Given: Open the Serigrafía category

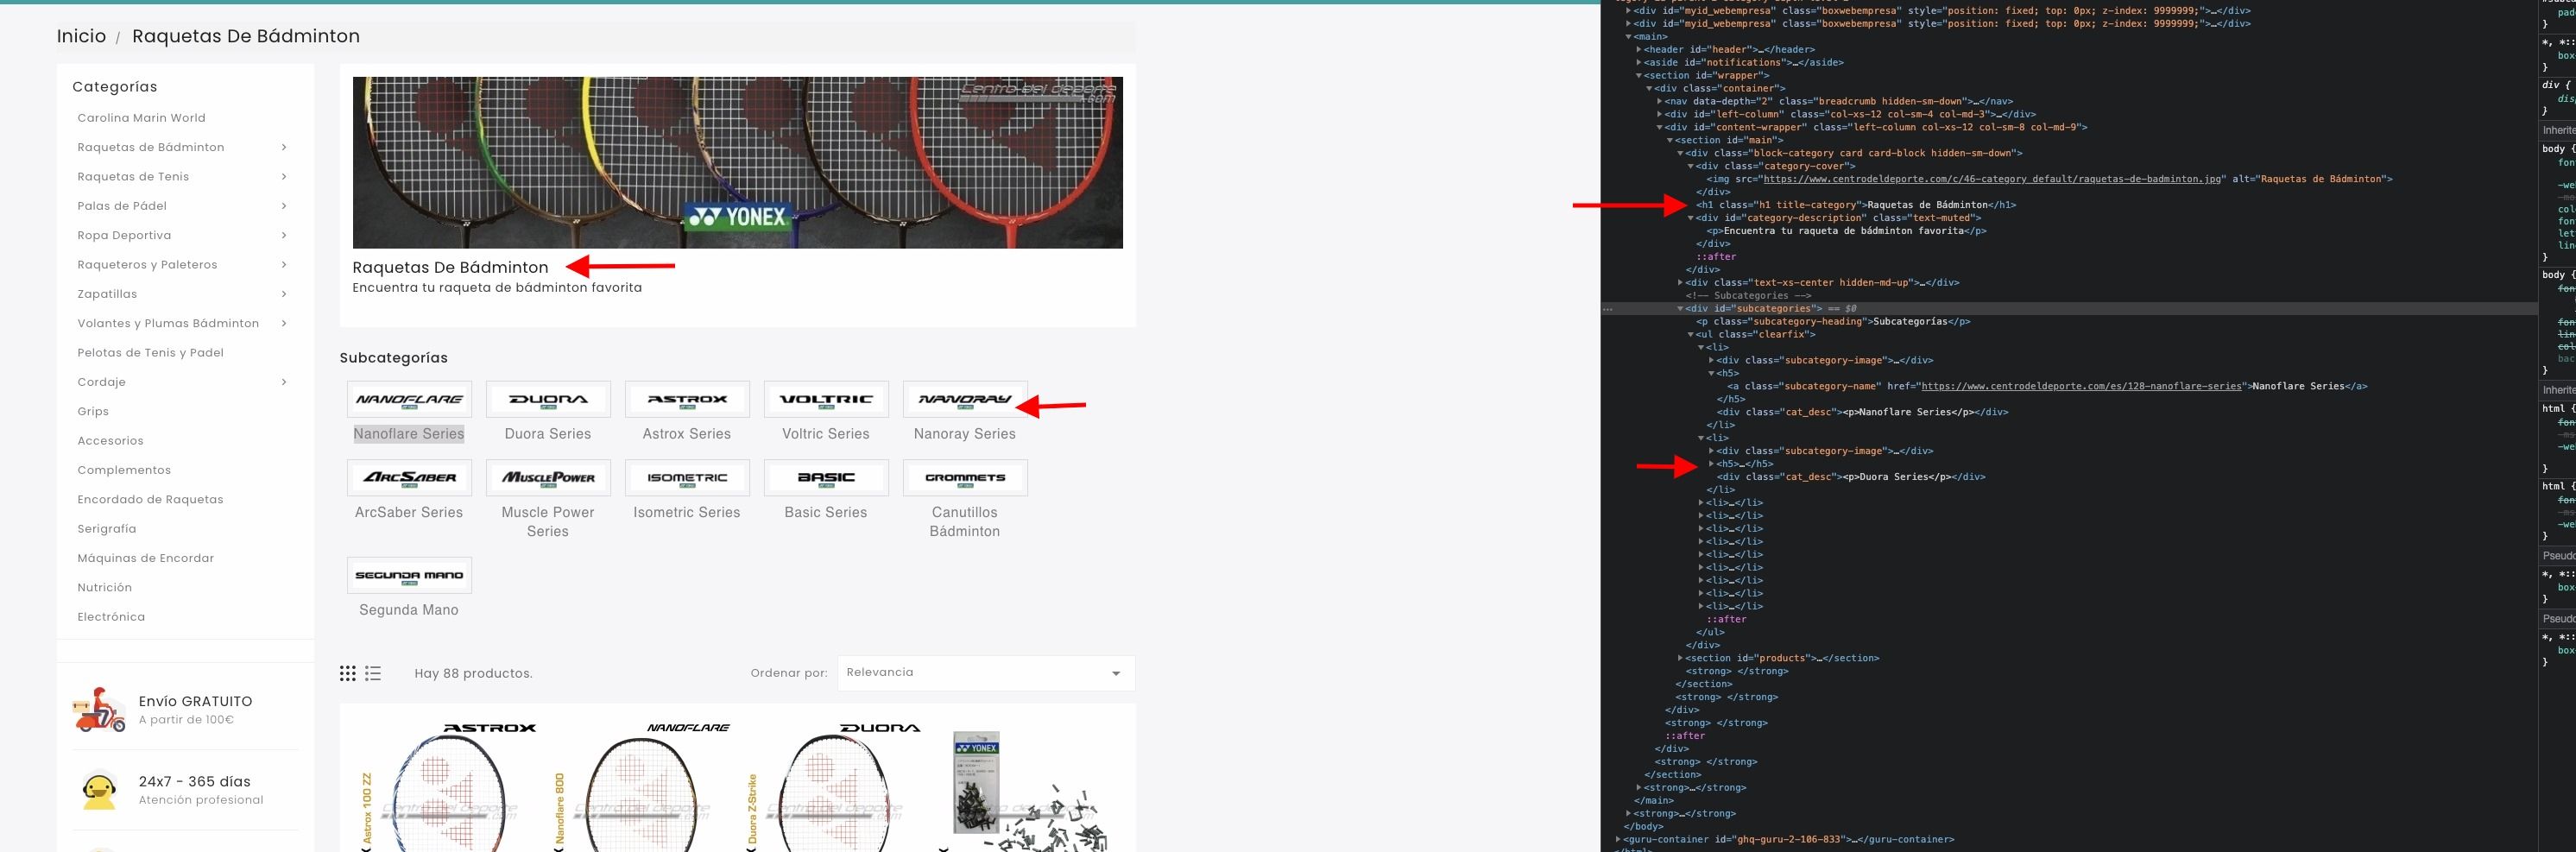Looking at the screenshot, I should click(106, 529).
